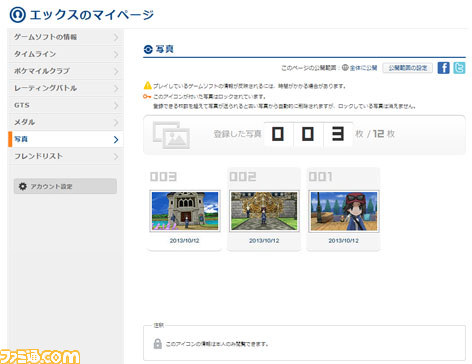
Task: Click the globe icon beside 全体に公開
Action: [345, 67]
